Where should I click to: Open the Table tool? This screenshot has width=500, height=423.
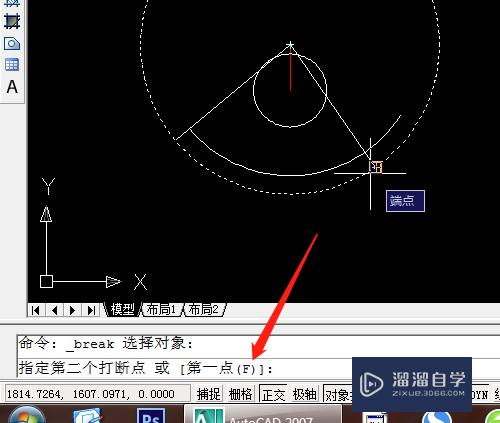[x=12, y=65]
